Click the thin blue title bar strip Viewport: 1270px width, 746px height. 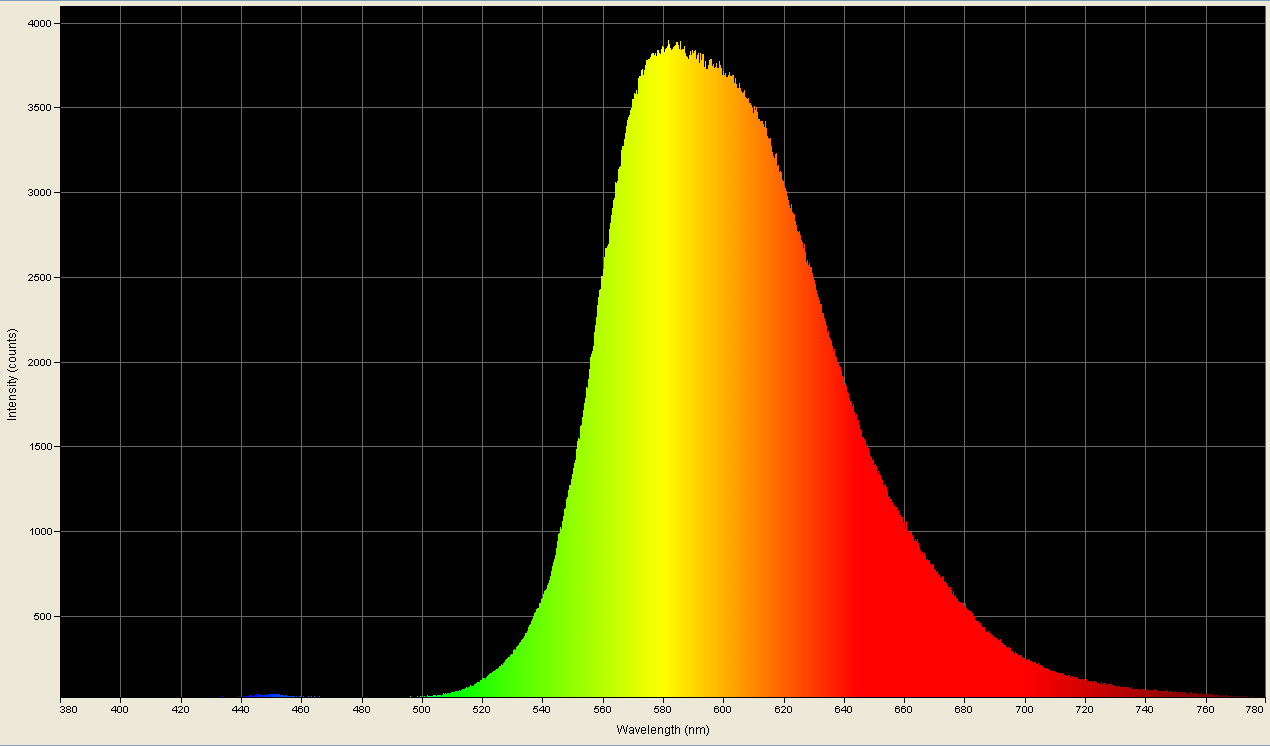point(635,3)
